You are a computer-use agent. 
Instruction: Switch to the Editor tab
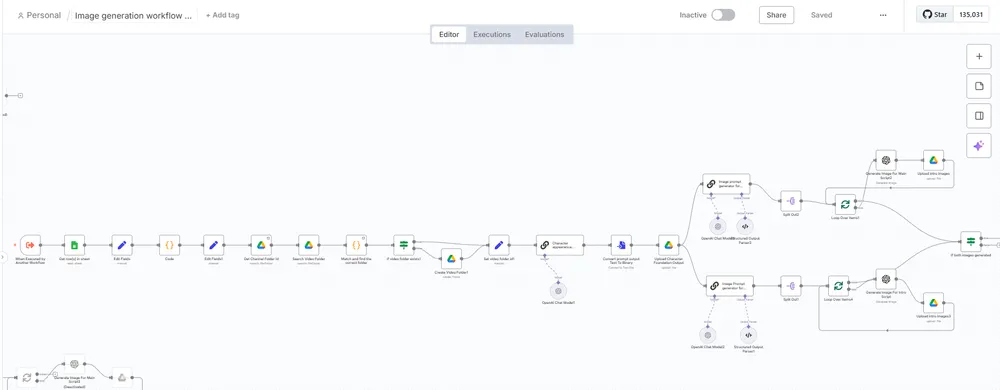click(x=449, y=34)
